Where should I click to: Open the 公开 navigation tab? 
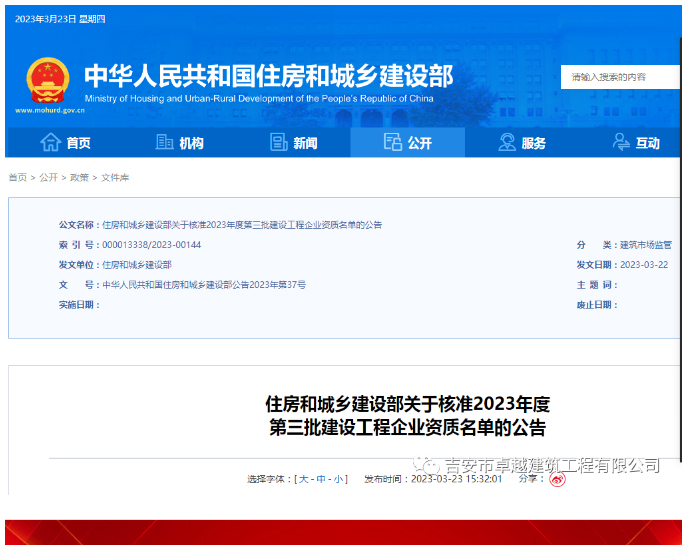pyautogui.click(x=408, y=143)
